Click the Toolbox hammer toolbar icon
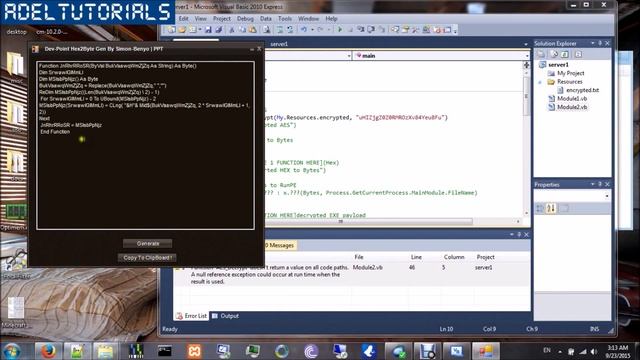The height and width of the screenshot is (360, 640). coord(416,29)
